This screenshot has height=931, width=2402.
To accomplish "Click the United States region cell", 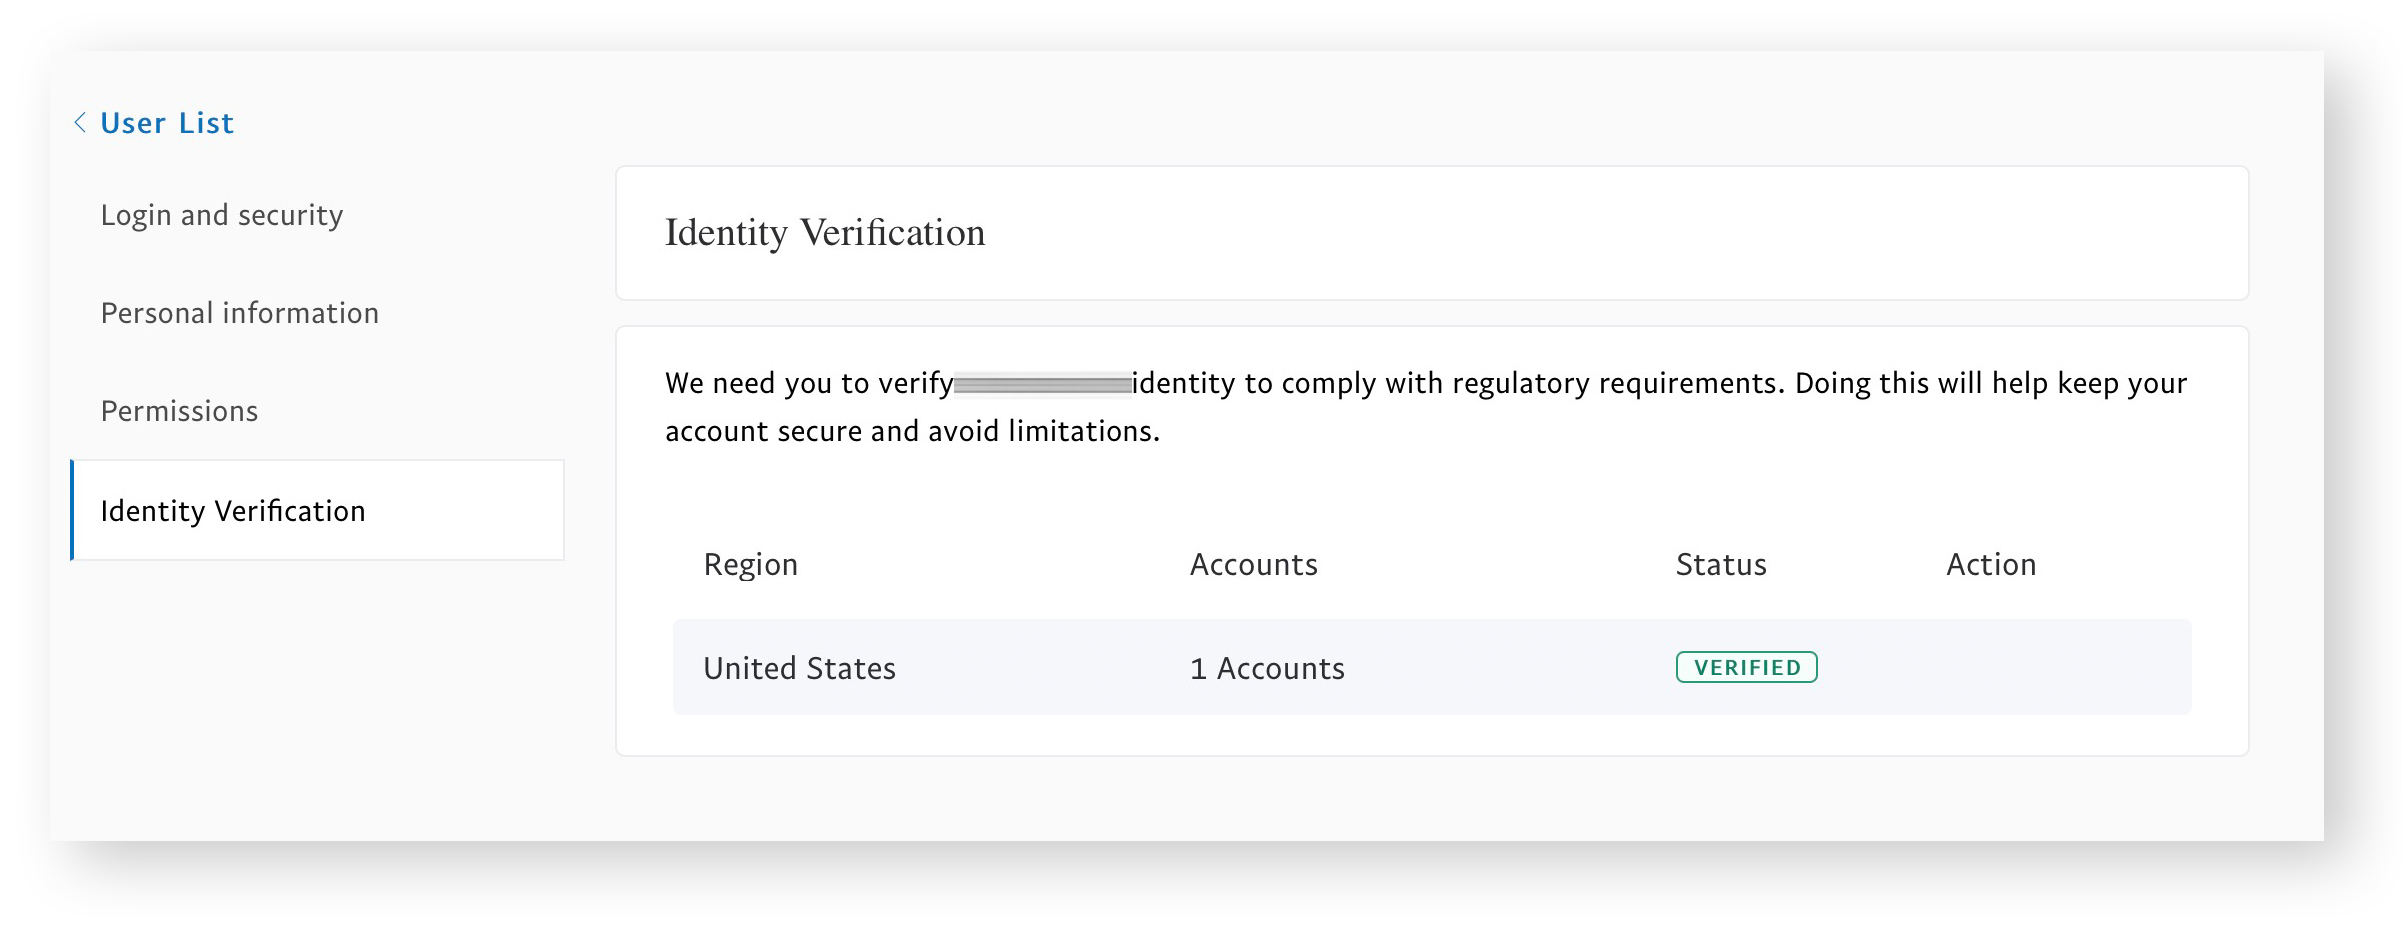I will pos(799,668).
